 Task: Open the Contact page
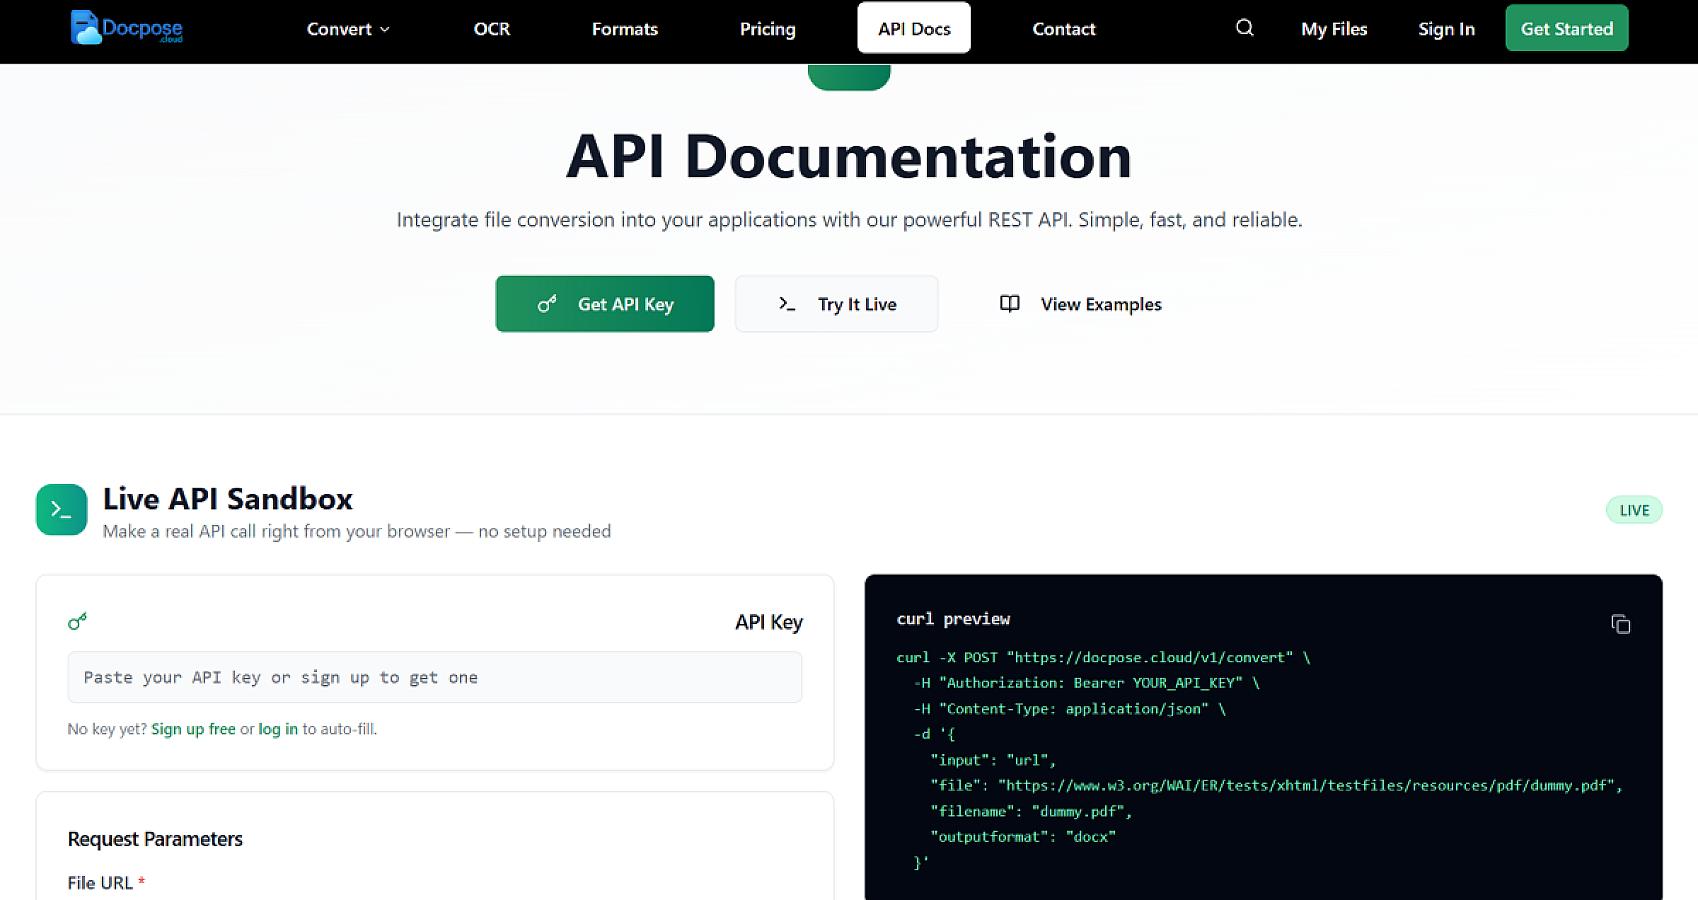pyautogui.click(x=1063, y=29)
